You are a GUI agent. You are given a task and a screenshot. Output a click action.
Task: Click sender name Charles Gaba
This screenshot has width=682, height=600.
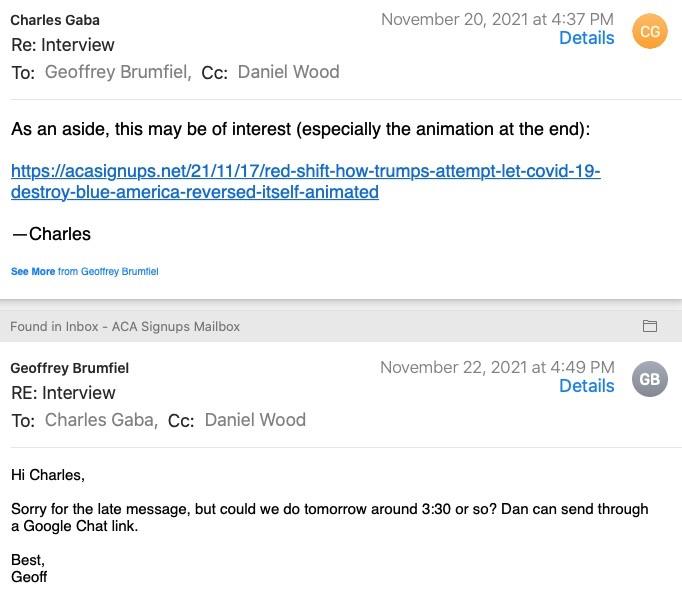(x=55, y=20)
